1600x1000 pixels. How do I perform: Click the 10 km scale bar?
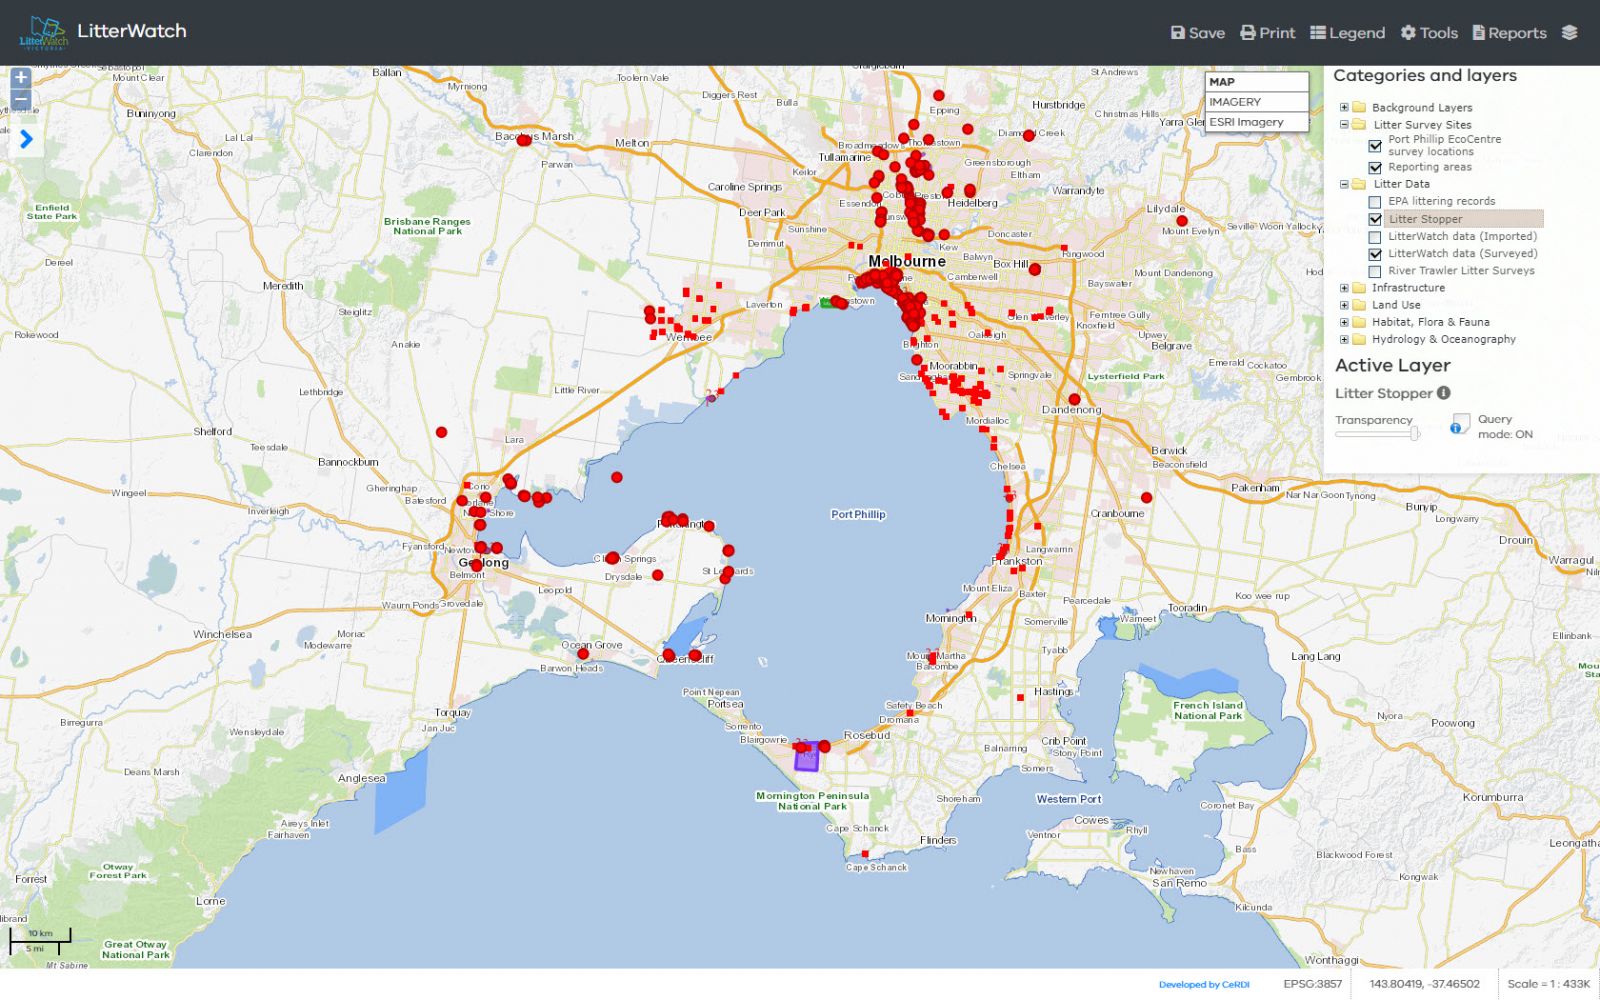coord(40,939)
